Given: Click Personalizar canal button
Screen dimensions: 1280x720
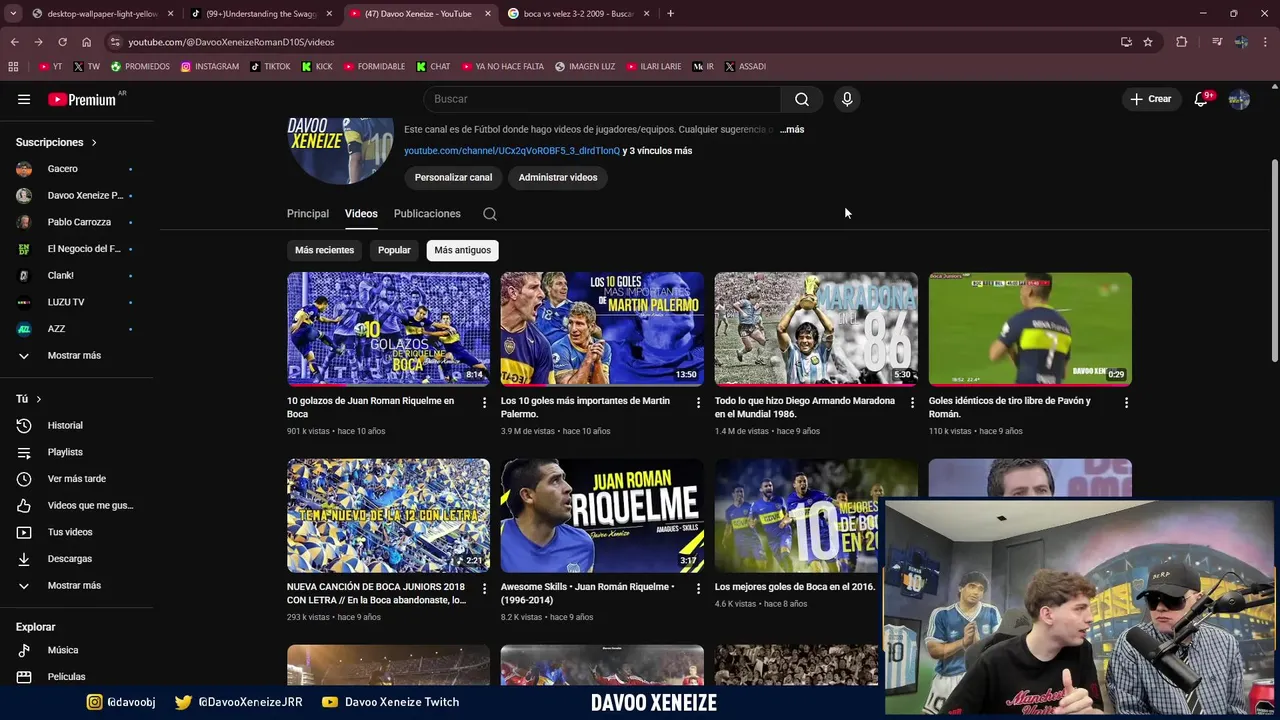Looking at the screenshot, I should (x=453, y=177).
